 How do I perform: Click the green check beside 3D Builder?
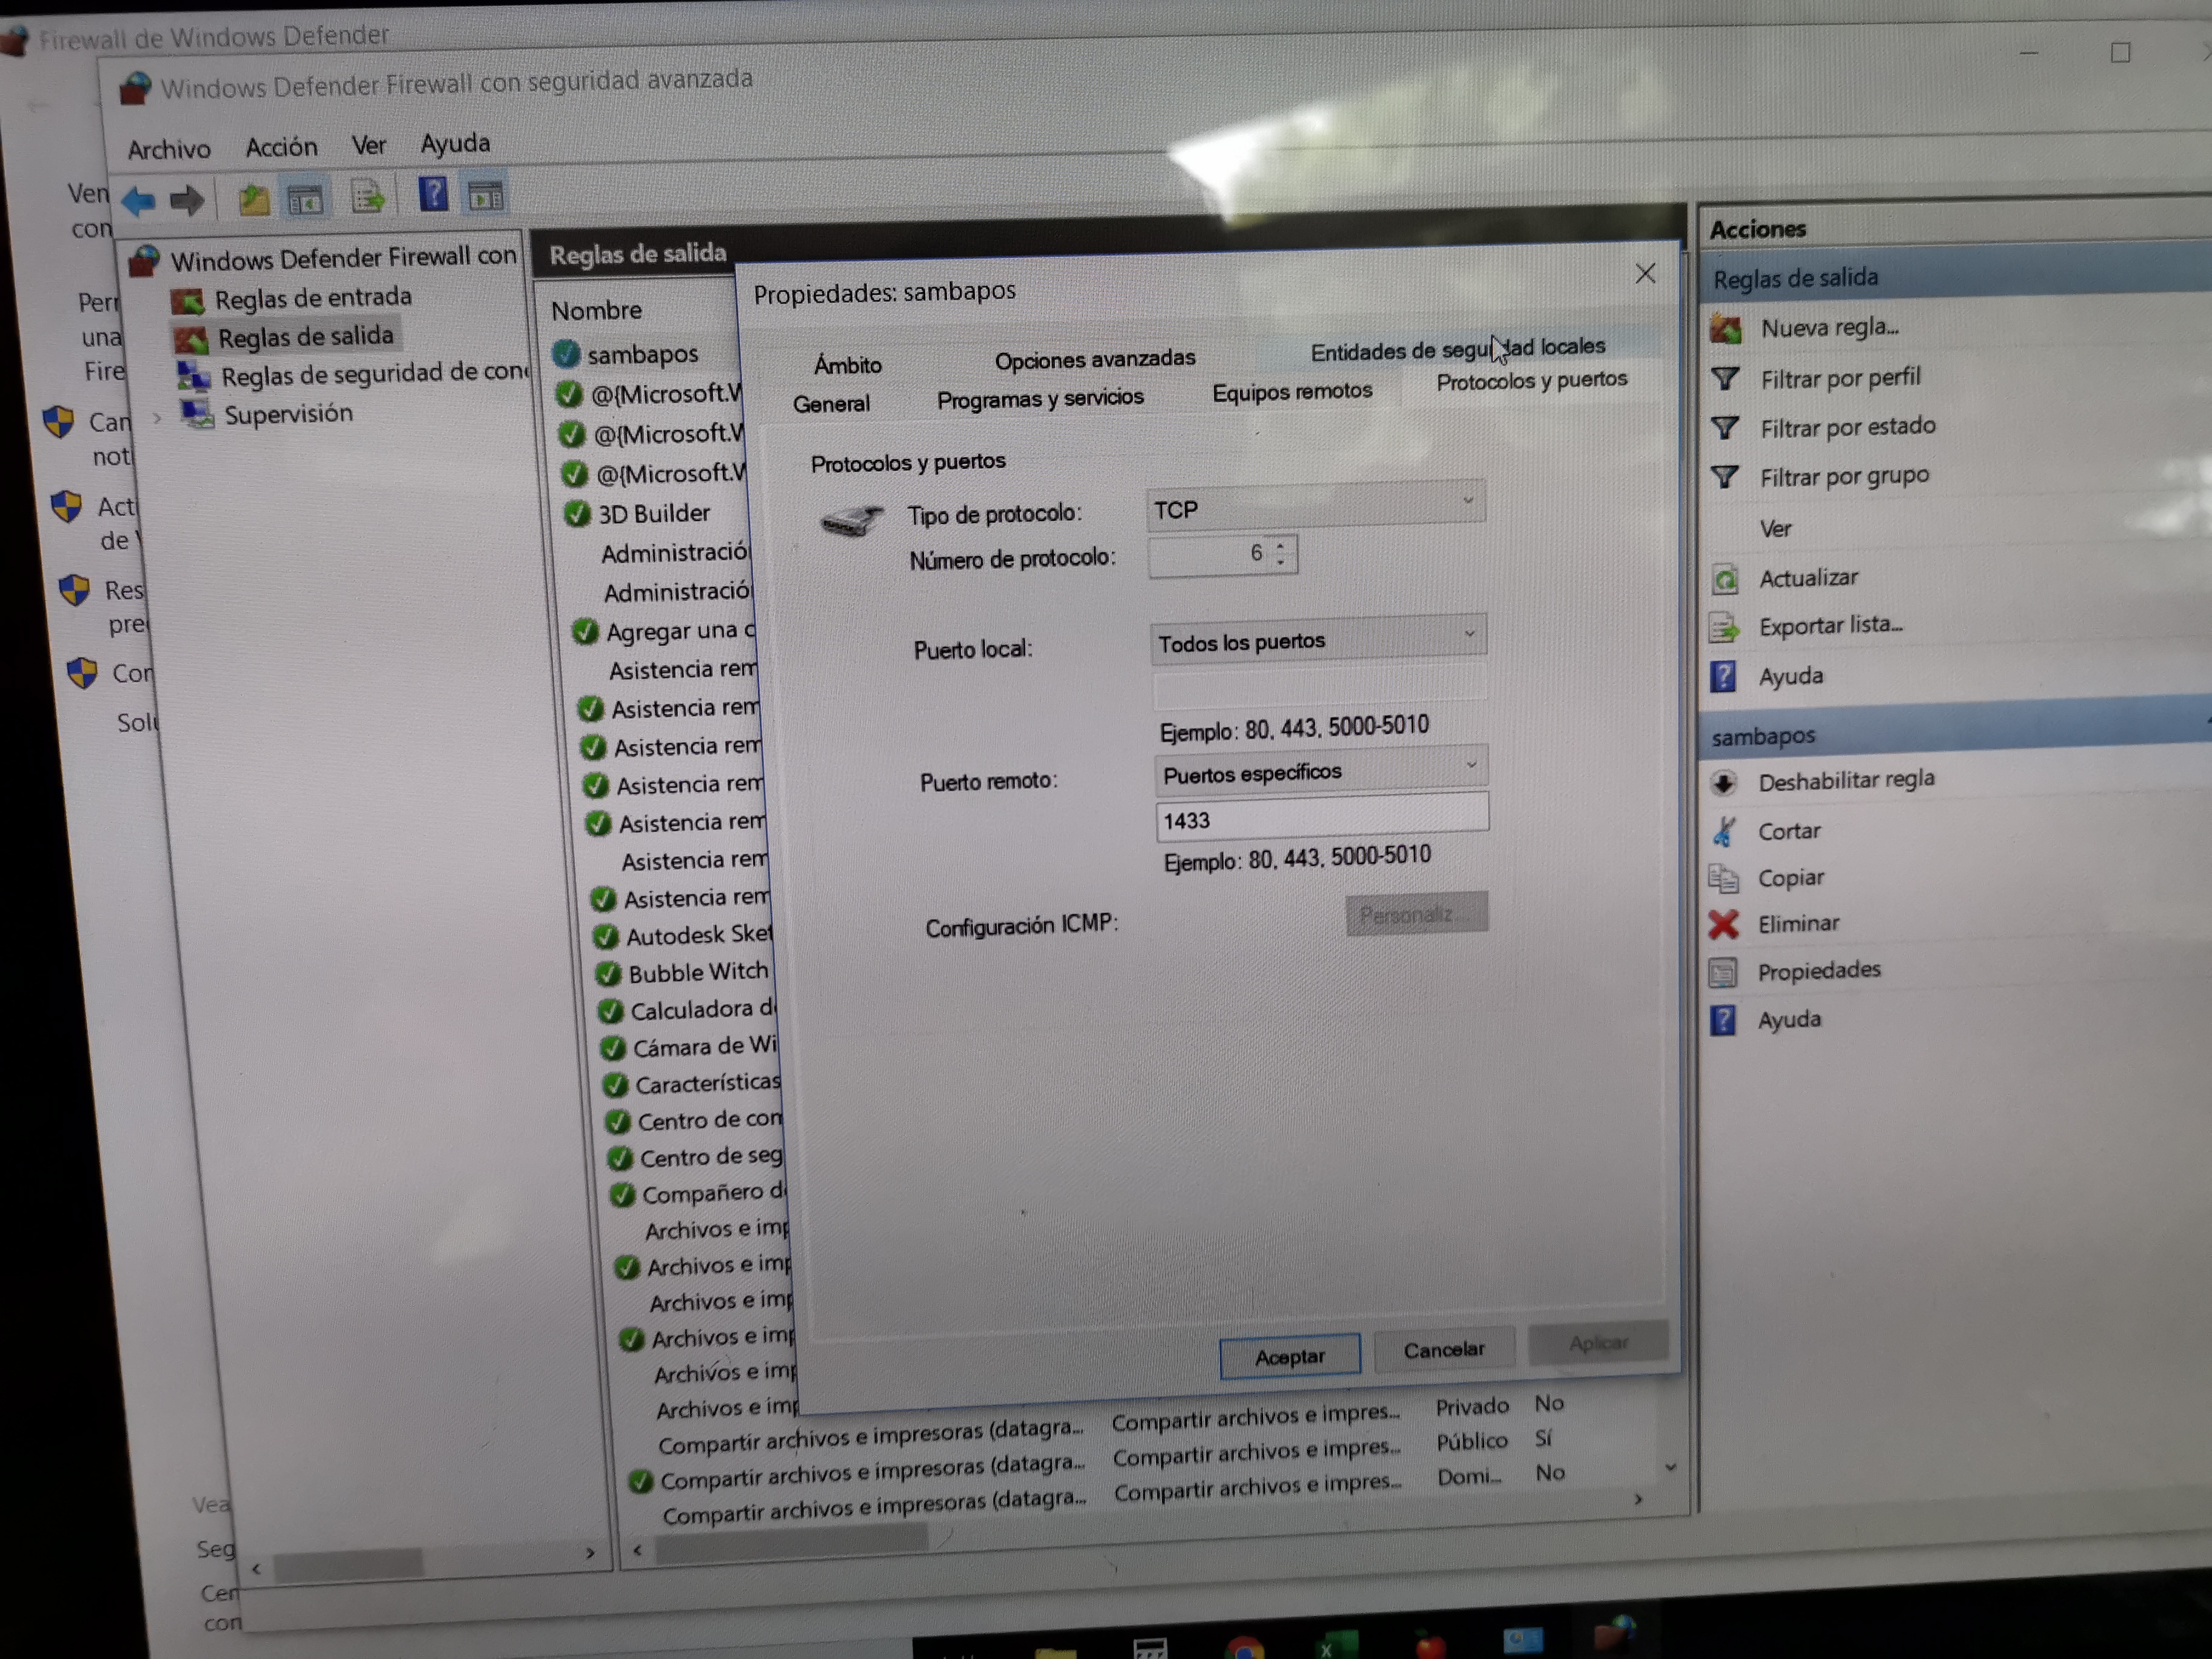[x=577, y=514]
